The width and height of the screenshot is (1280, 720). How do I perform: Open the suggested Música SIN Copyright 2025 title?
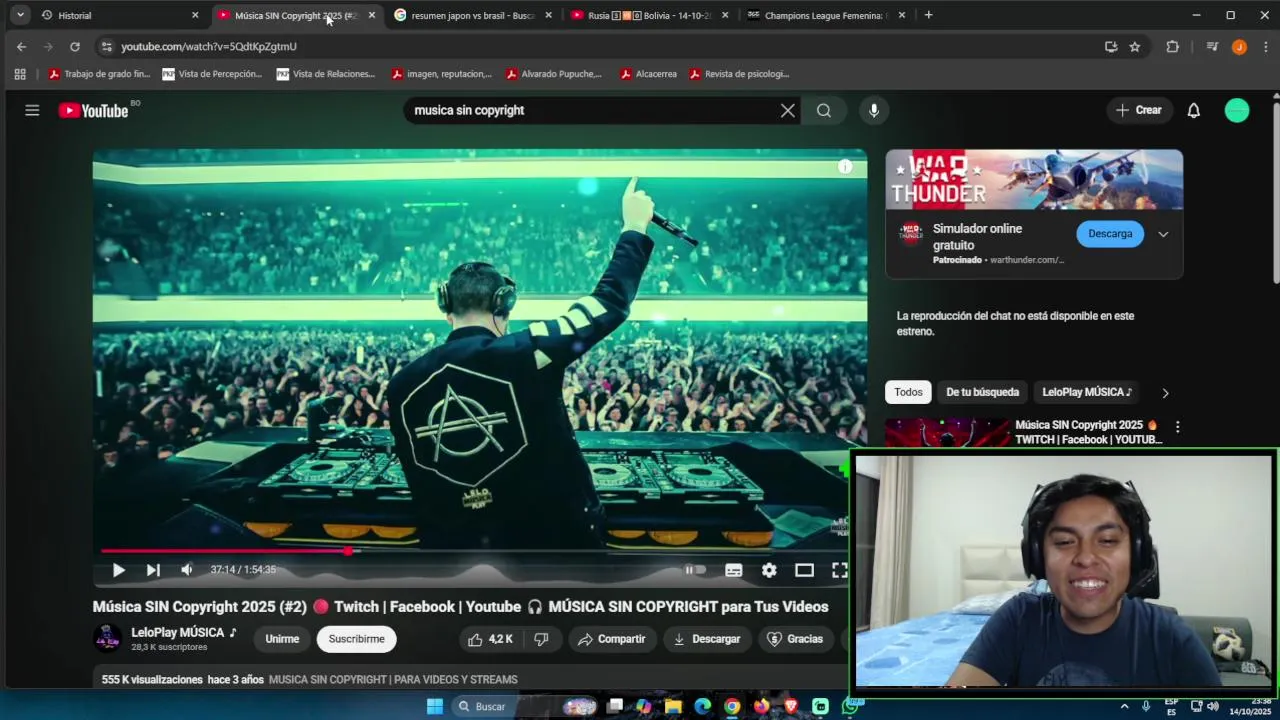point(1088,432)
